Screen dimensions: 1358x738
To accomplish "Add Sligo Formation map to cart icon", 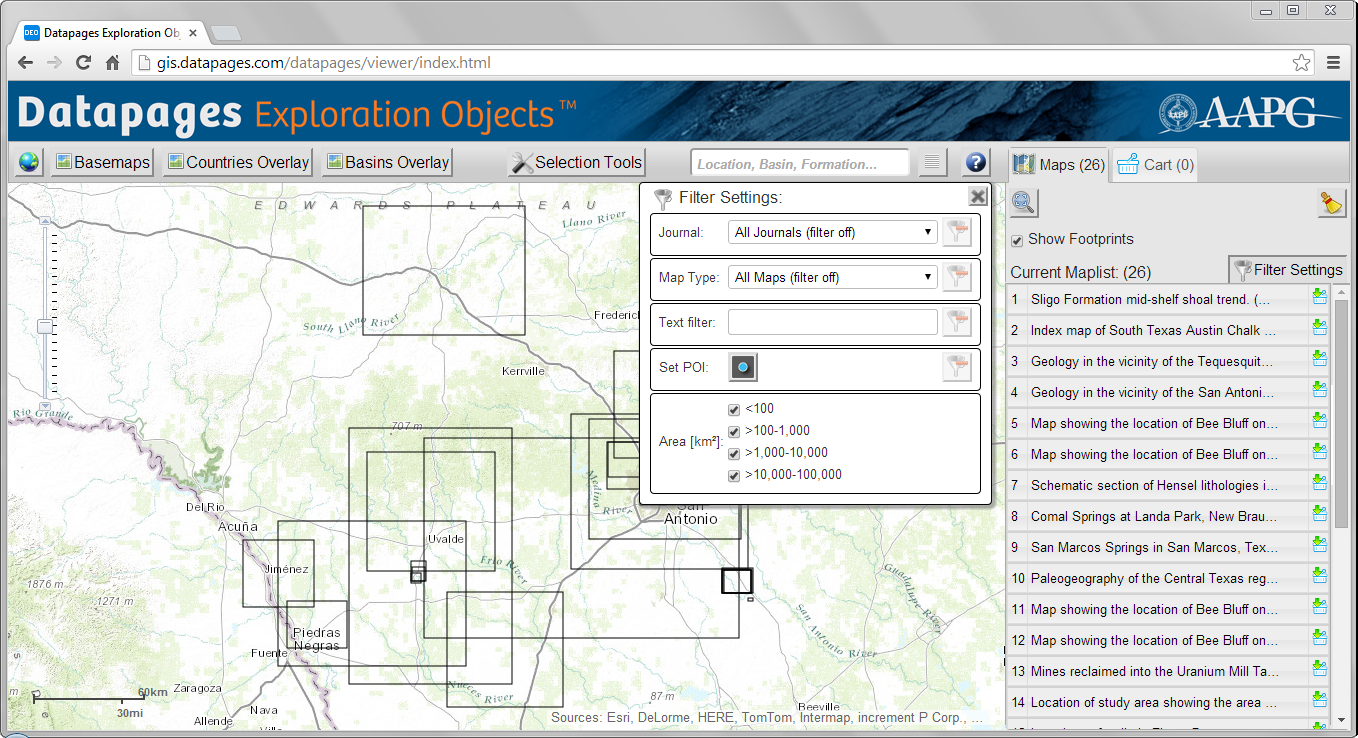I will (1319, 298).
